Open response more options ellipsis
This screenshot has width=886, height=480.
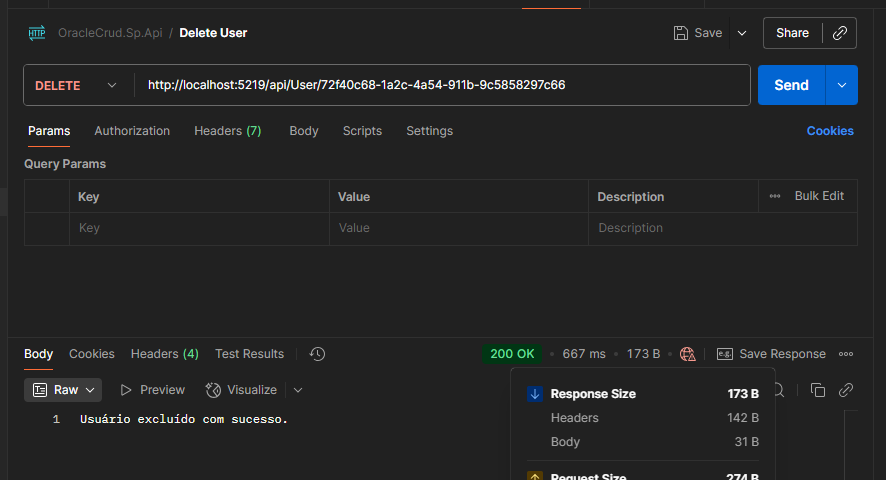846,354
